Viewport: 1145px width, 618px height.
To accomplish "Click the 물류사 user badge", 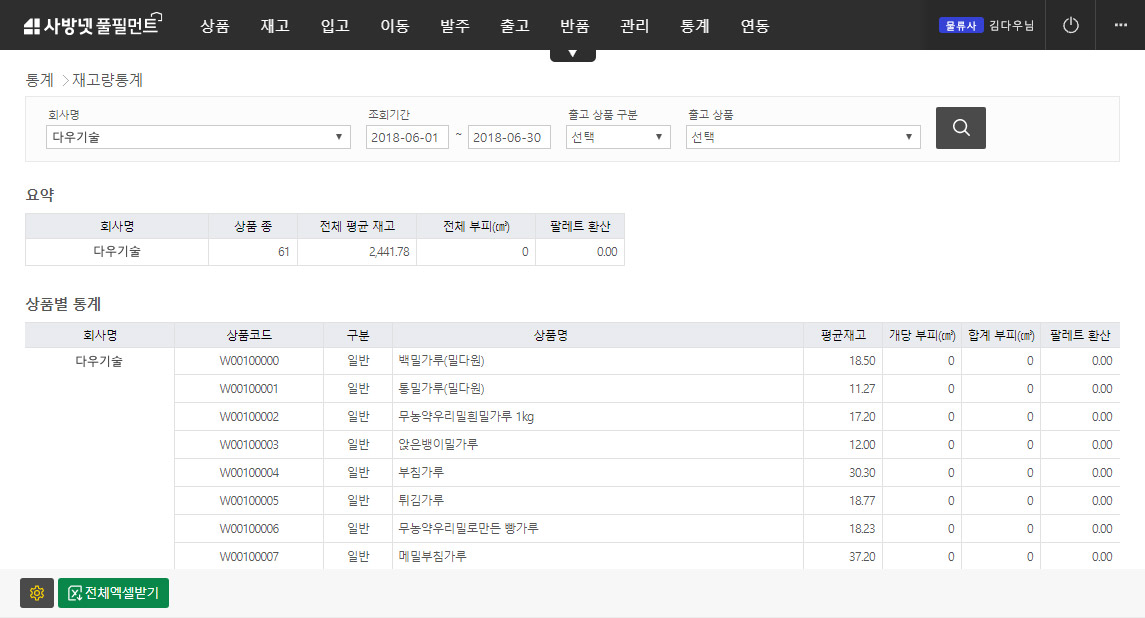I will pyautogui.click(x=961, y=26).
